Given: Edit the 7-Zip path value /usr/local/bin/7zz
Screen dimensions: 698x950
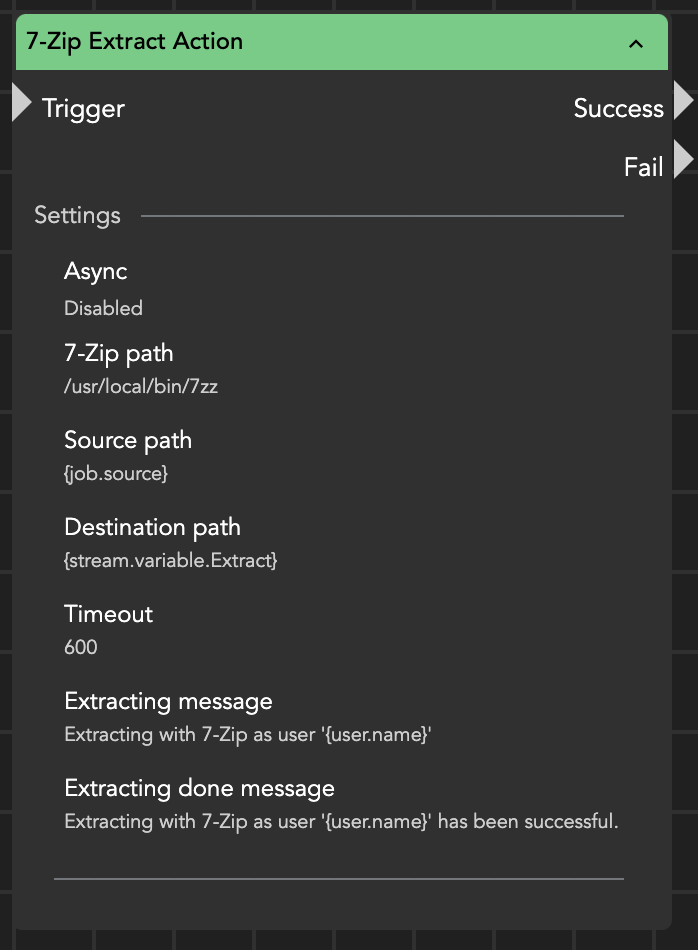Looking at the screenshot, I should pos(141,386).
